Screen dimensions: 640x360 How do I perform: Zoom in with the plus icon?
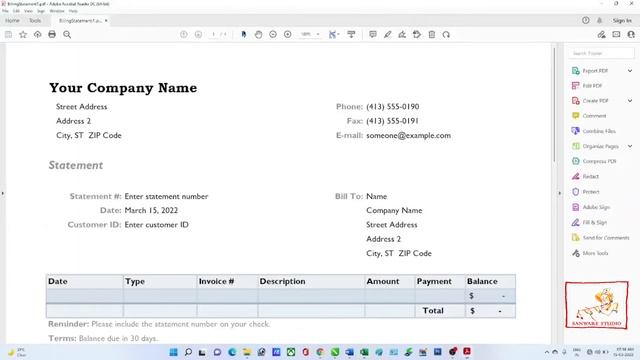[288, 35]
